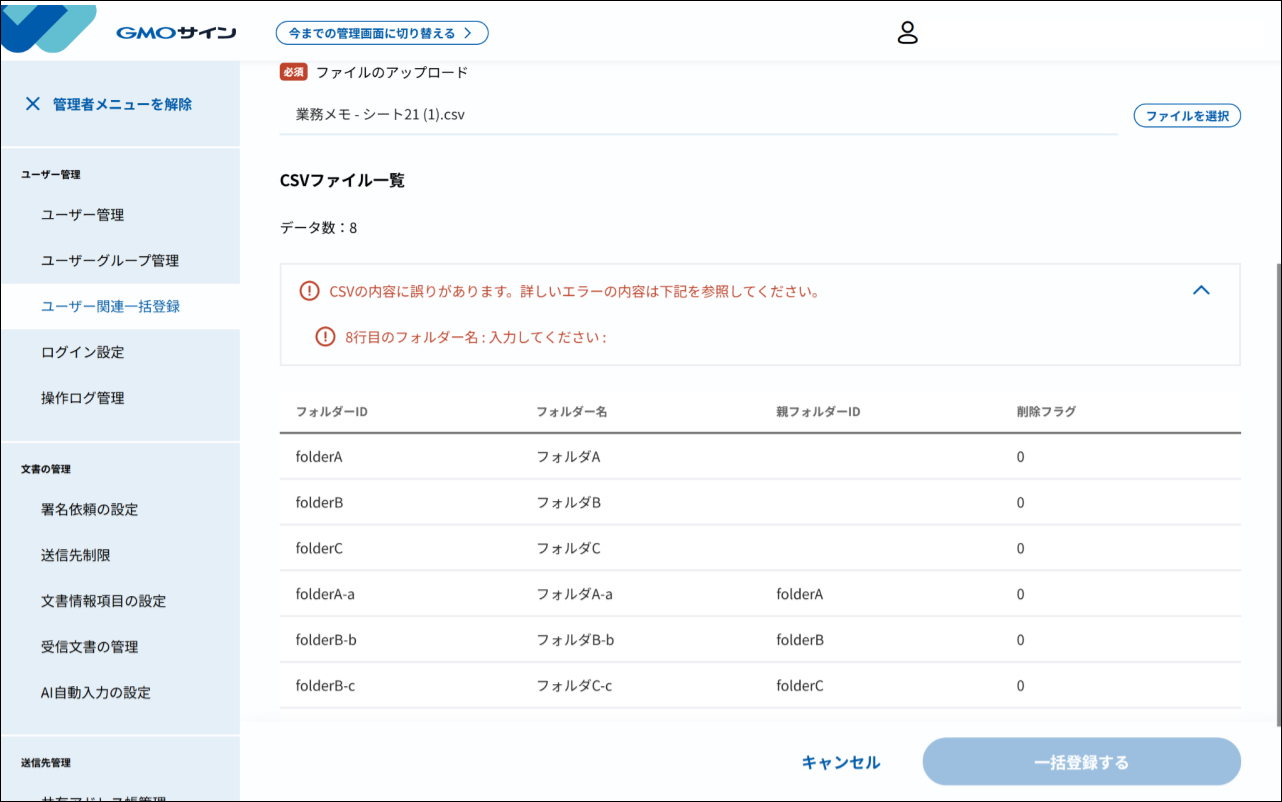The width and height of the screenshot is (1282, 802).
Task: Click the uploaded CSV file name field
Action: [698, 115]
